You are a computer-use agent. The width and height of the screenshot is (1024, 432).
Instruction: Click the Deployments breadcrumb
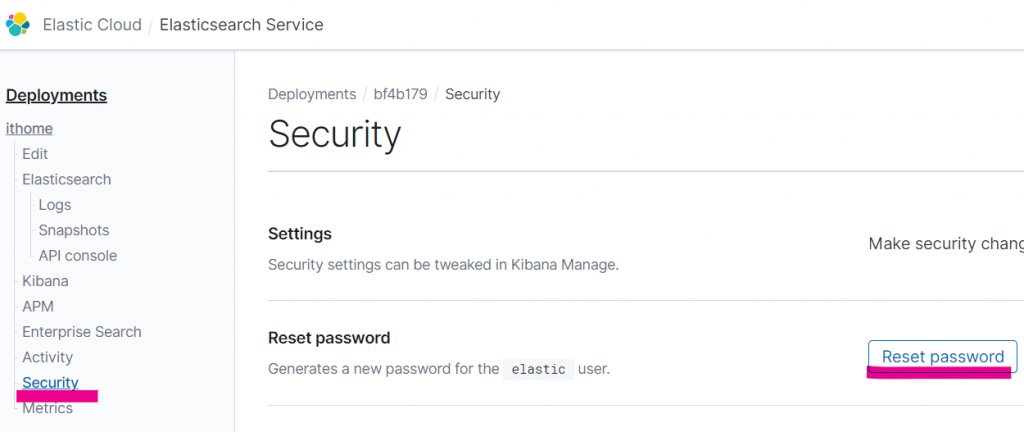pyautogui.click(x=312, y=94)
